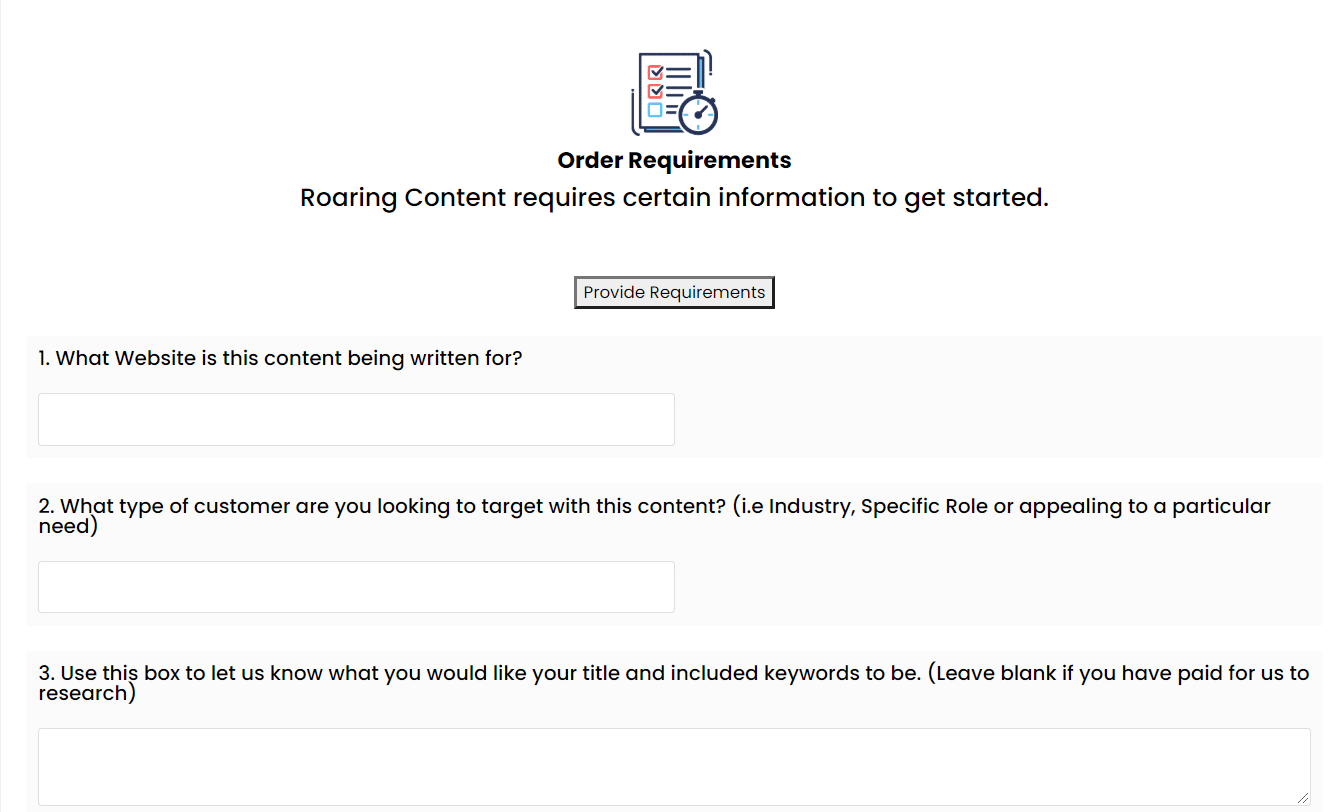Click the question 3 title and keywords label

click(x=480, y=673)
